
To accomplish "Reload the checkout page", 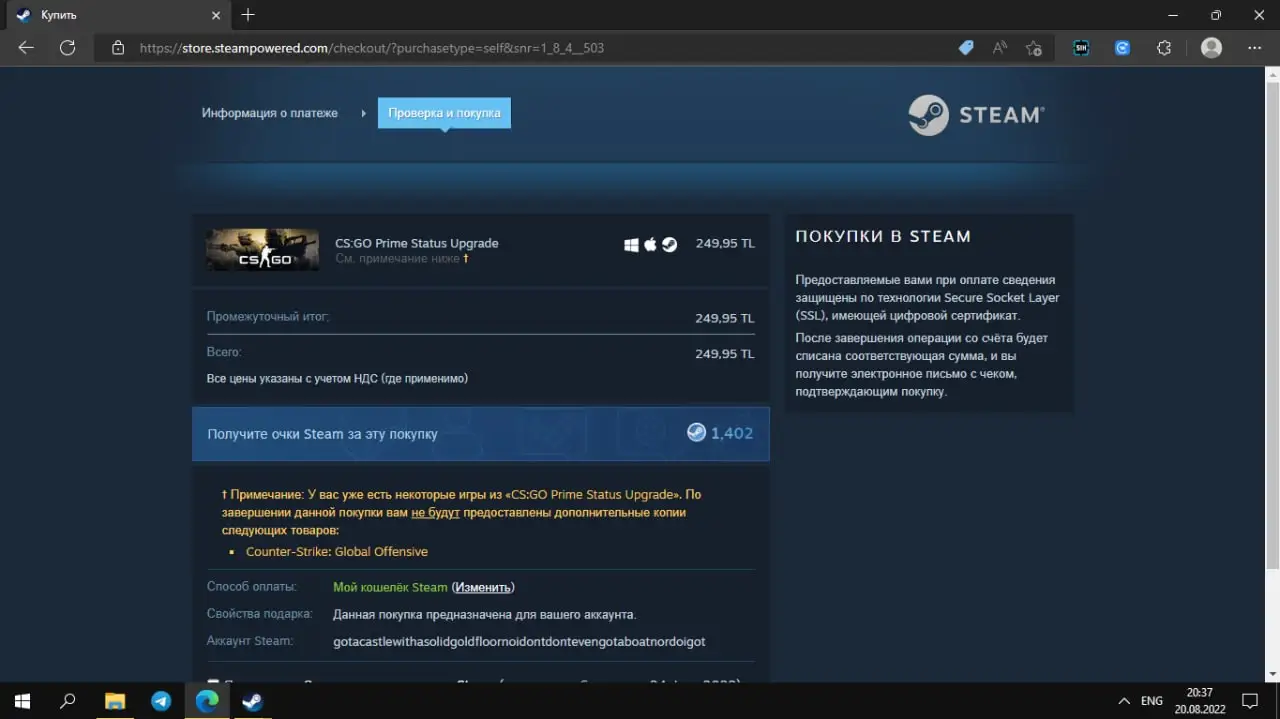I will tap(68, 47).
